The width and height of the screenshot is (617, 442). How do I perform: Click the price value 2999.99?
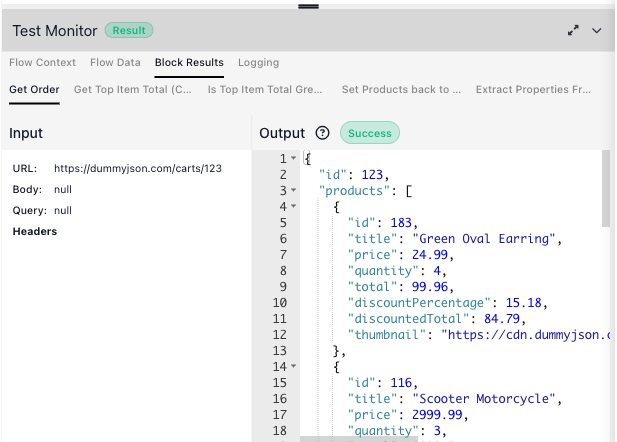pyautogui.click(x=437, y=415)
